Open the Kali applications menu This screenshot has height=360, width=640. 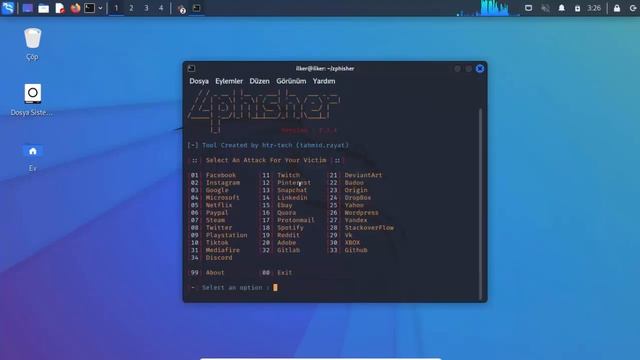pyautogui.click(x=8, y=8)
